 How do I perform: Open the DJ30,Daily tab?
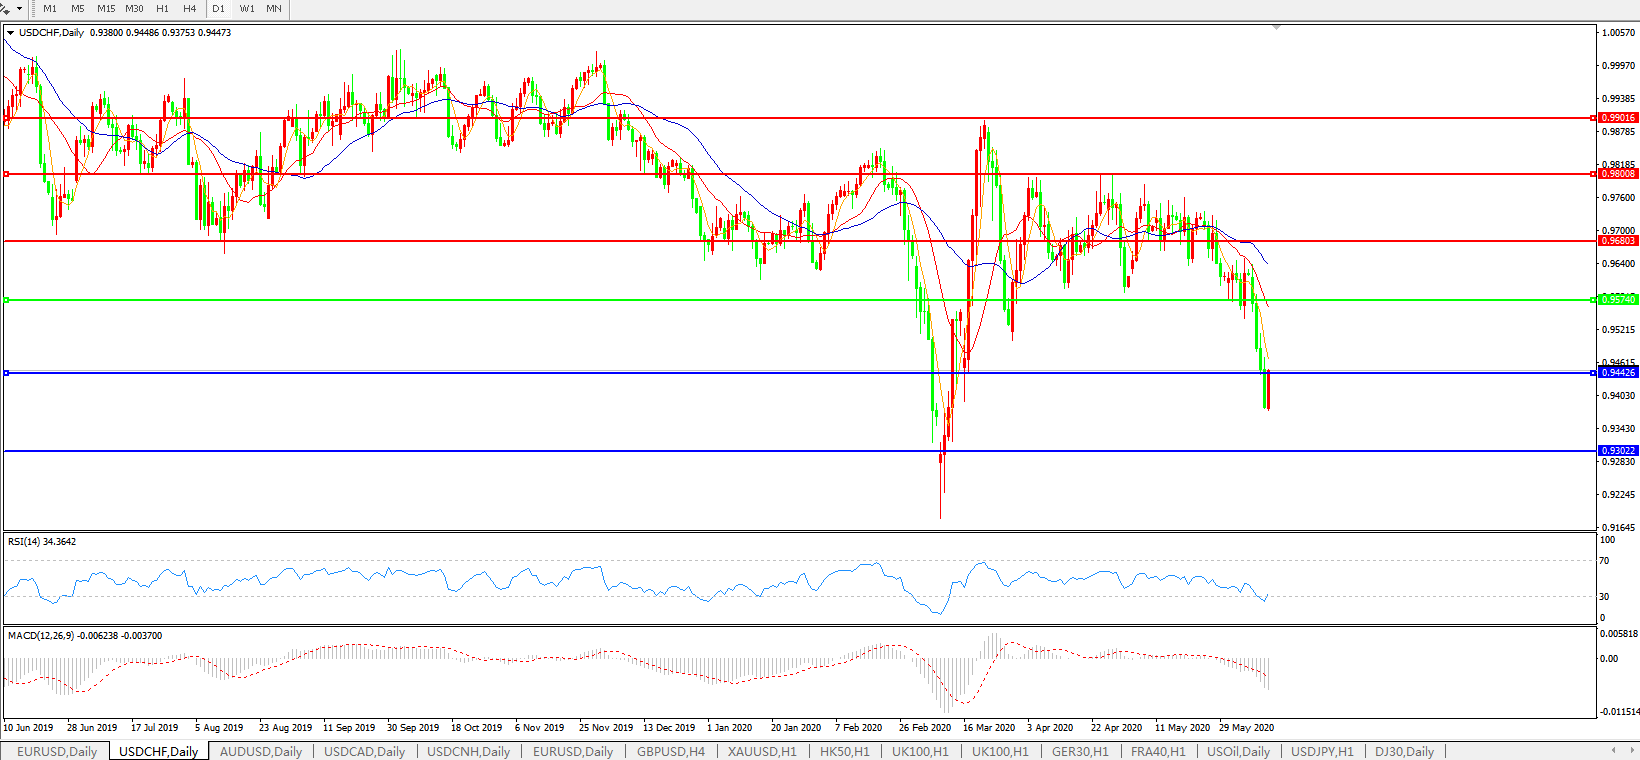point(1404,751)
